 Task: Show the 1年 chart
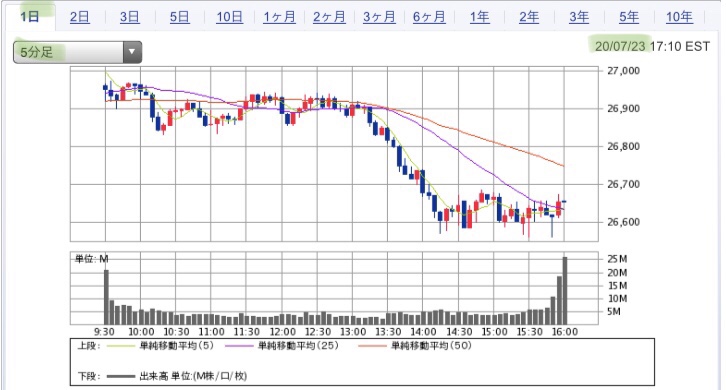click(479, 17)
